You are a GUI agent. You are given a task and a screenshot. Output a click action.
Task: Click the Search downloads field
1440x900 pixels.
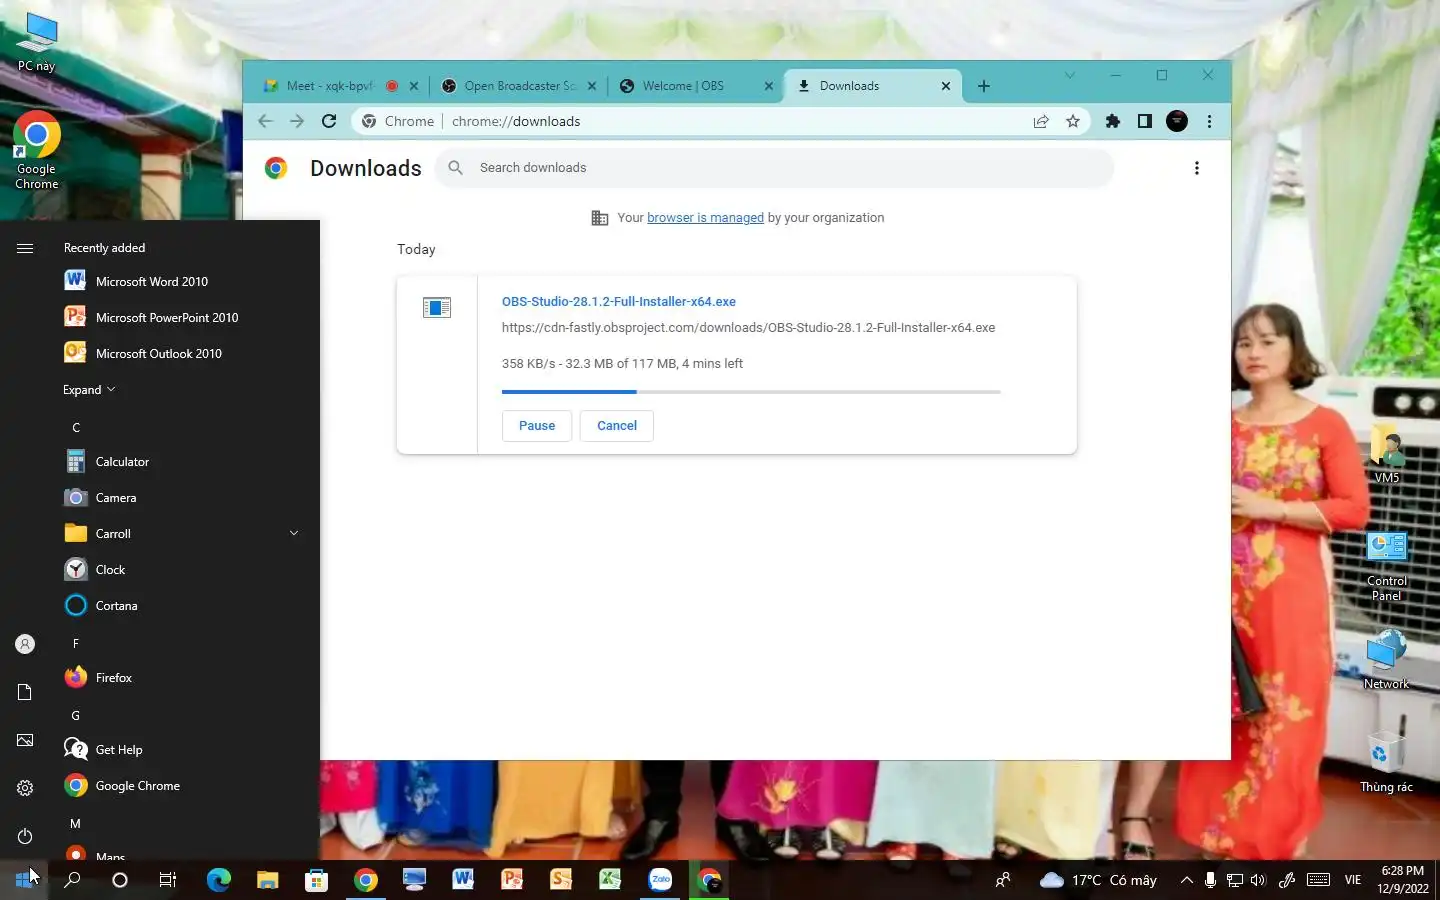[775, 168]
